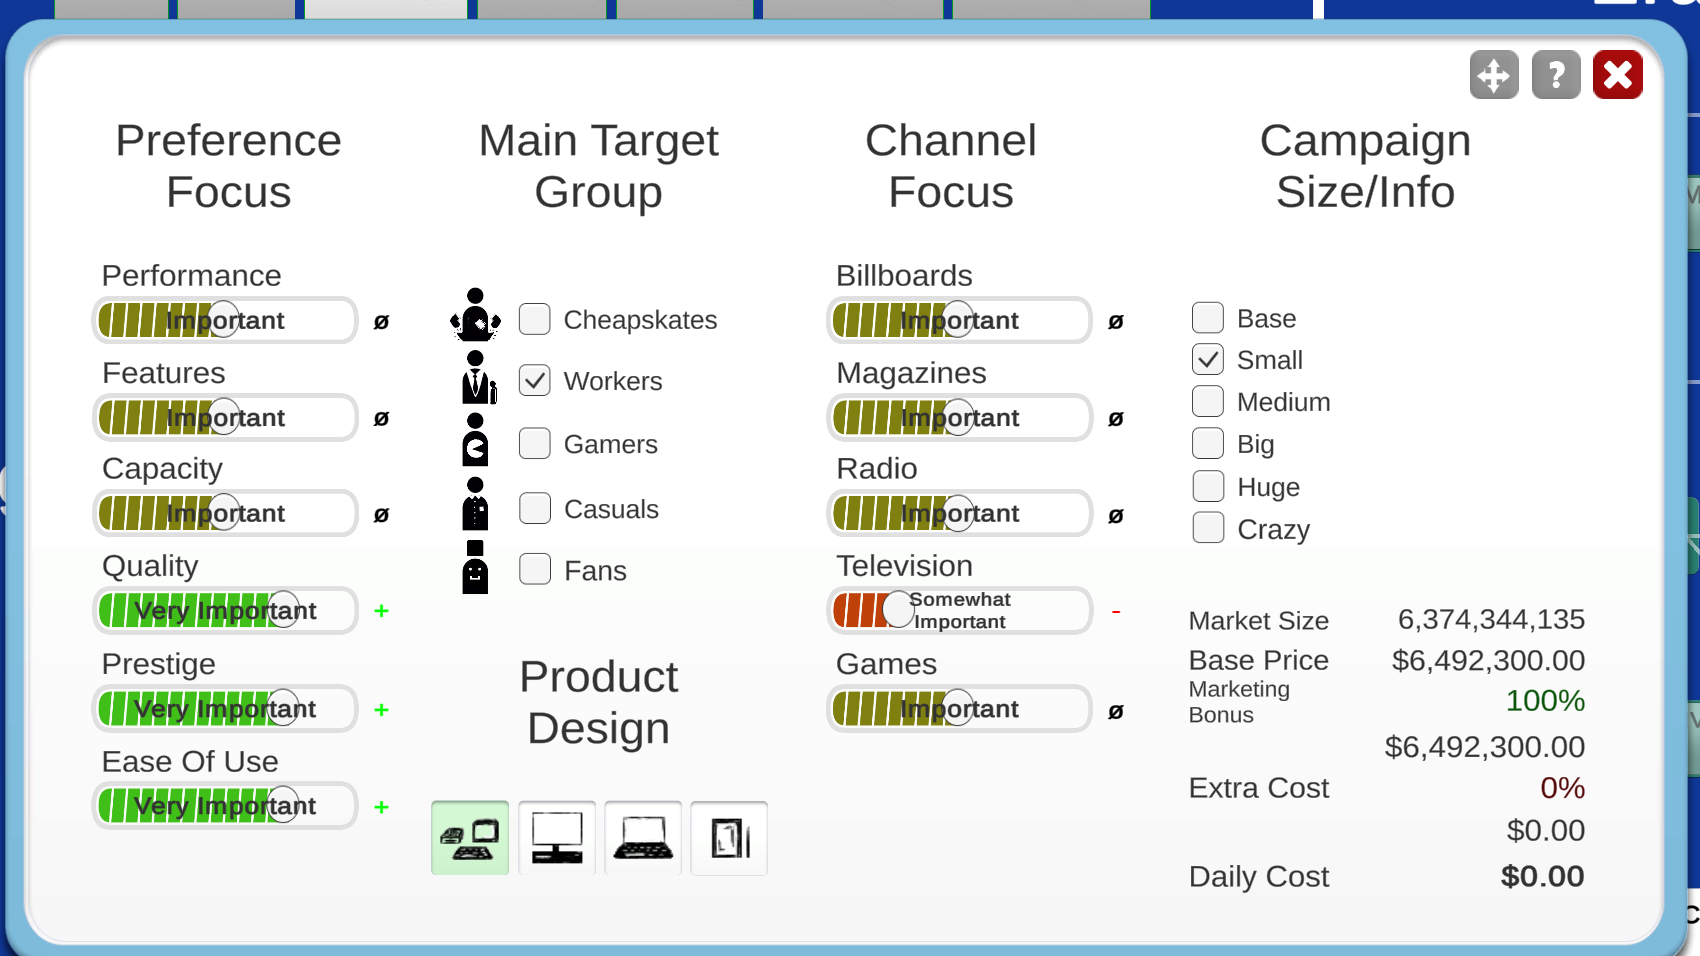Choose the phone product design icon
Viewport: 1700px width, 956px height.
point(729,838)
